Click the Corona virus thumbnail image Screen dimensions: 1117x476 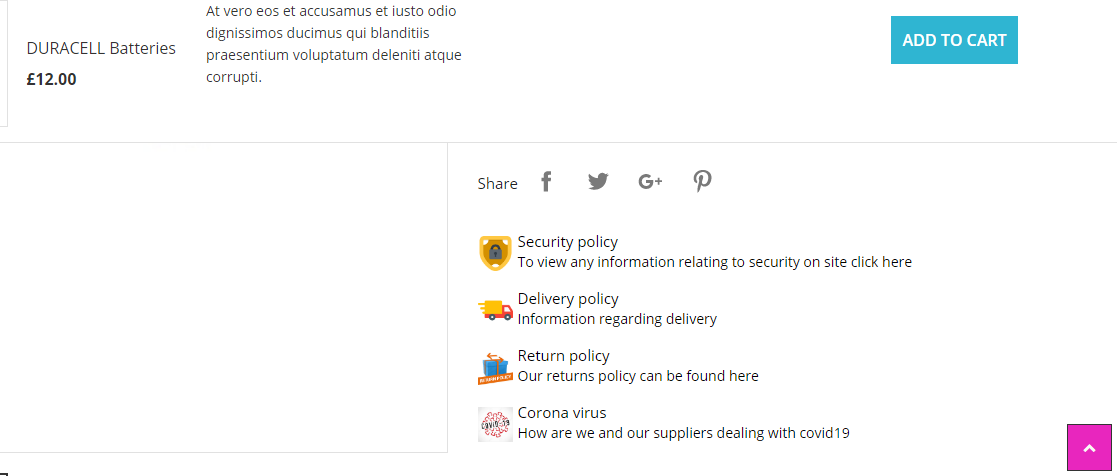click(x=495, y=424)
